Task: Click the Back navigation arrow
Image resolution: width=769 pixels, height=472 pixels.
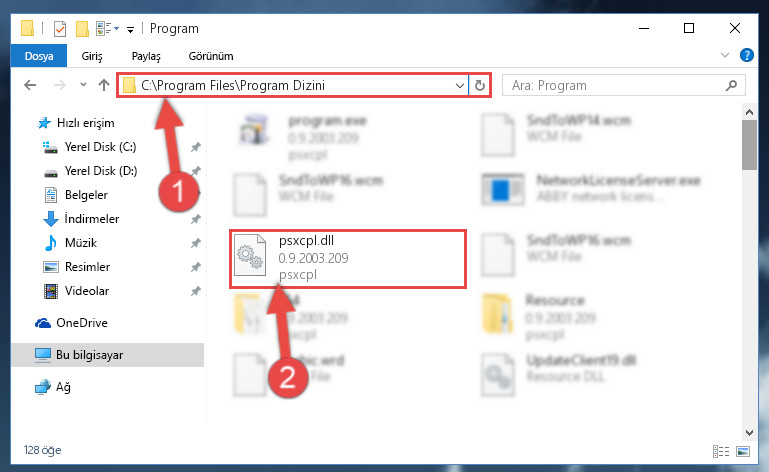Action: (x=30, y=85)
